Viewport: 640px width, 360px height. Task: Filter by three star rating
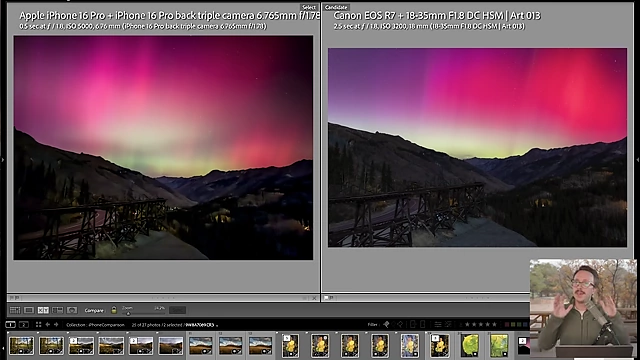click(481, 324)
